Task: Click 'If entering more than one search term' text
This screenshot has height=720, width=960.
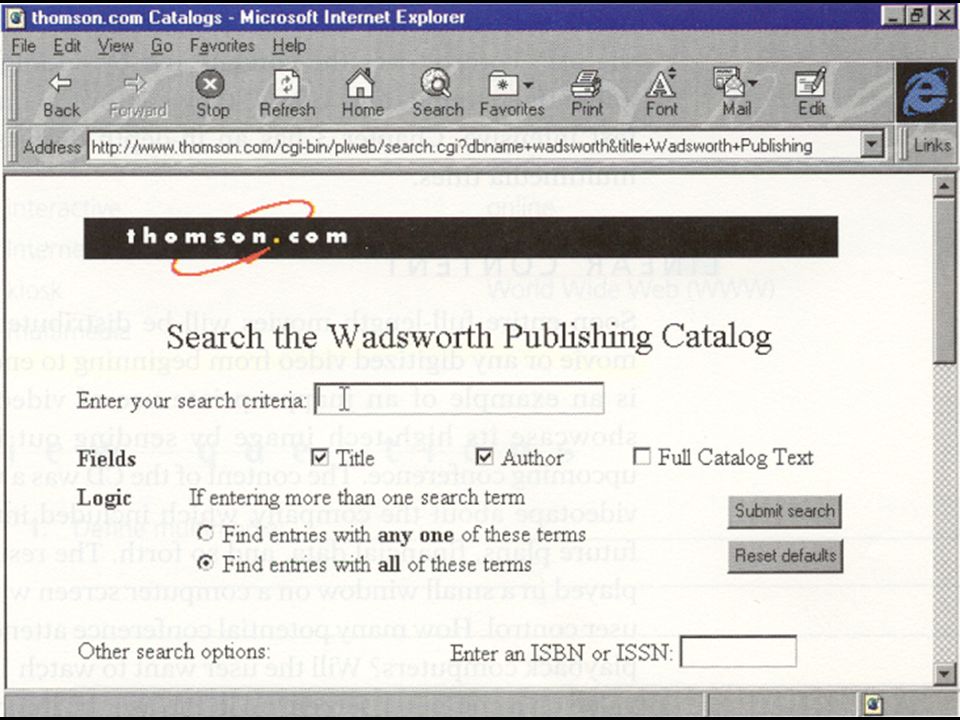Action: (x=357, y=497)
